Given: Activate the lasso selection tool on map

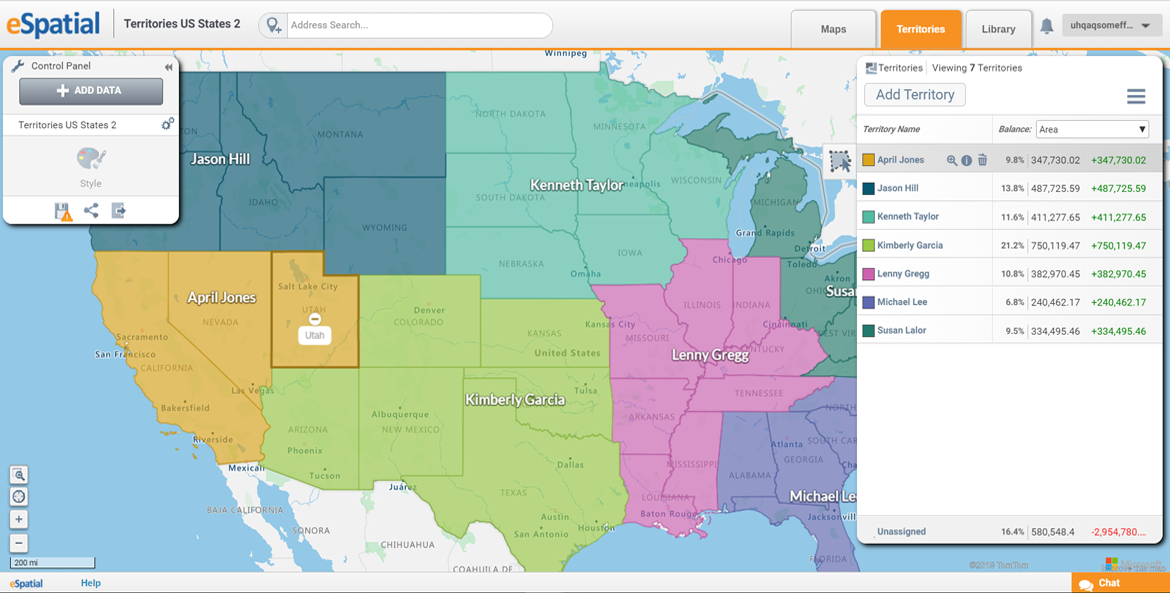Looking at the screenshot, I should [x=840, y=160].
